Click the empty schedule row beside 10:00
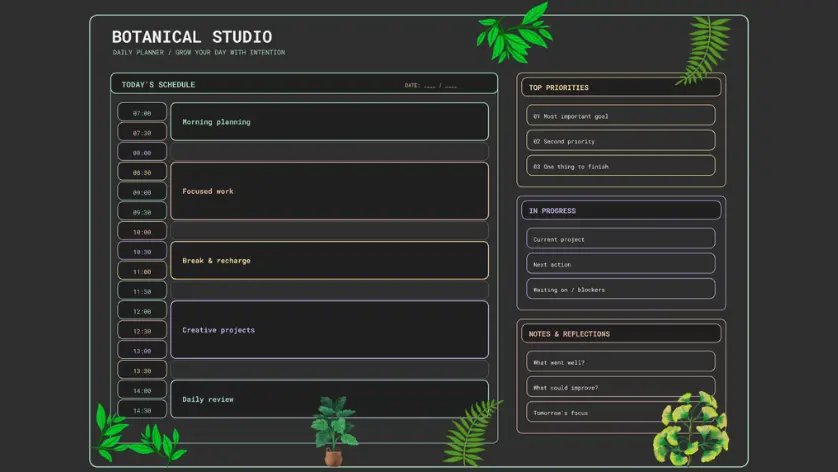Viewport: 838px width, 472px height. coord(329,231)
